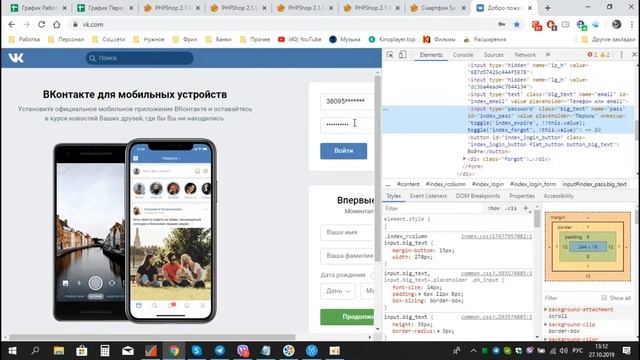Open the Accessibility sidebar tab
Image resolution: width=640 pixels, height=360 pixels.
coord(558,196)
